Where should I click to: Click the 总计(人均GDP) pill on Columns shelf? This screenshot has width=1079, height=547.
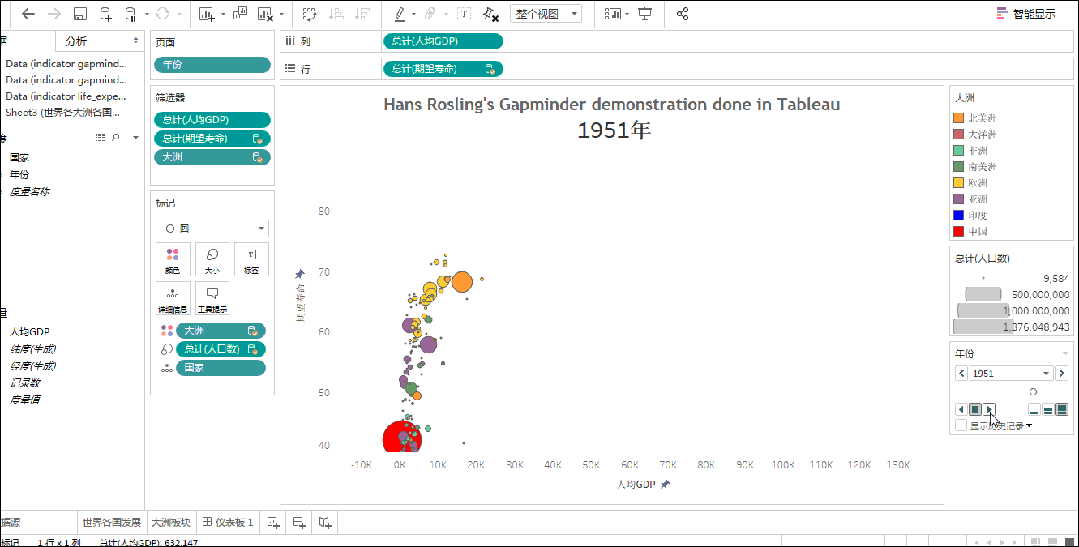(442, 41)
